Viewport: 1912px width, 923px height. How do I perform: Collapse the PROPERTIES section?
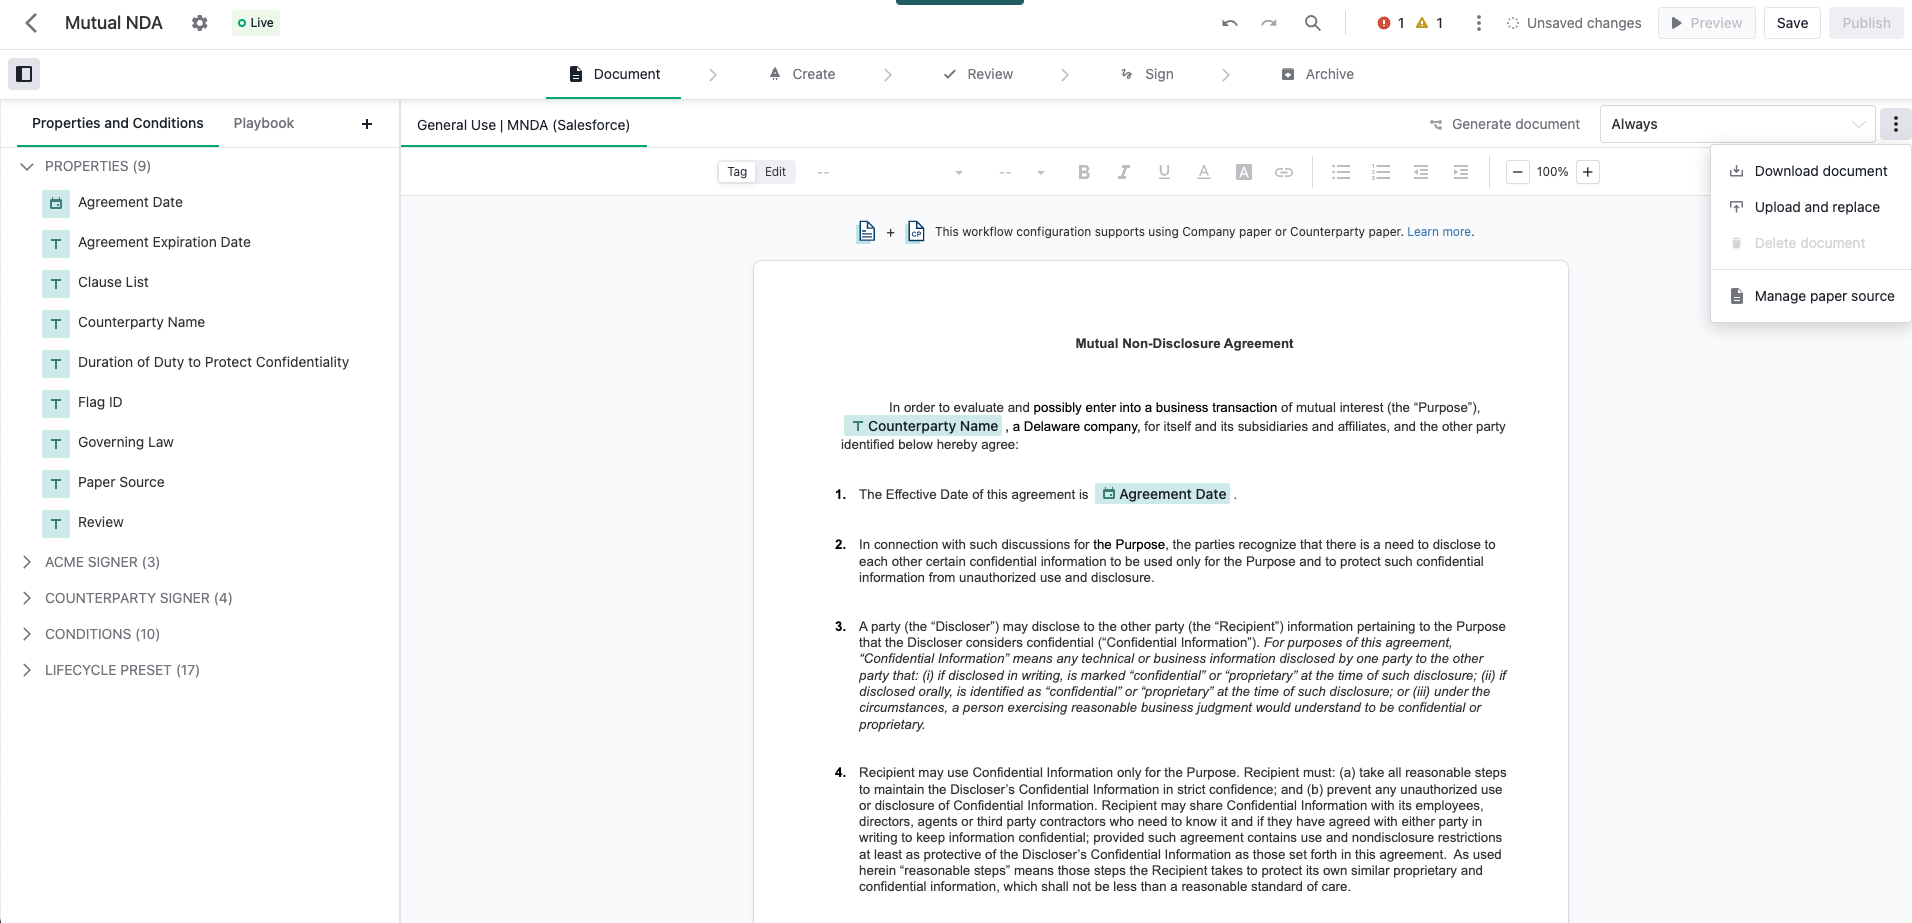(27, 166)
